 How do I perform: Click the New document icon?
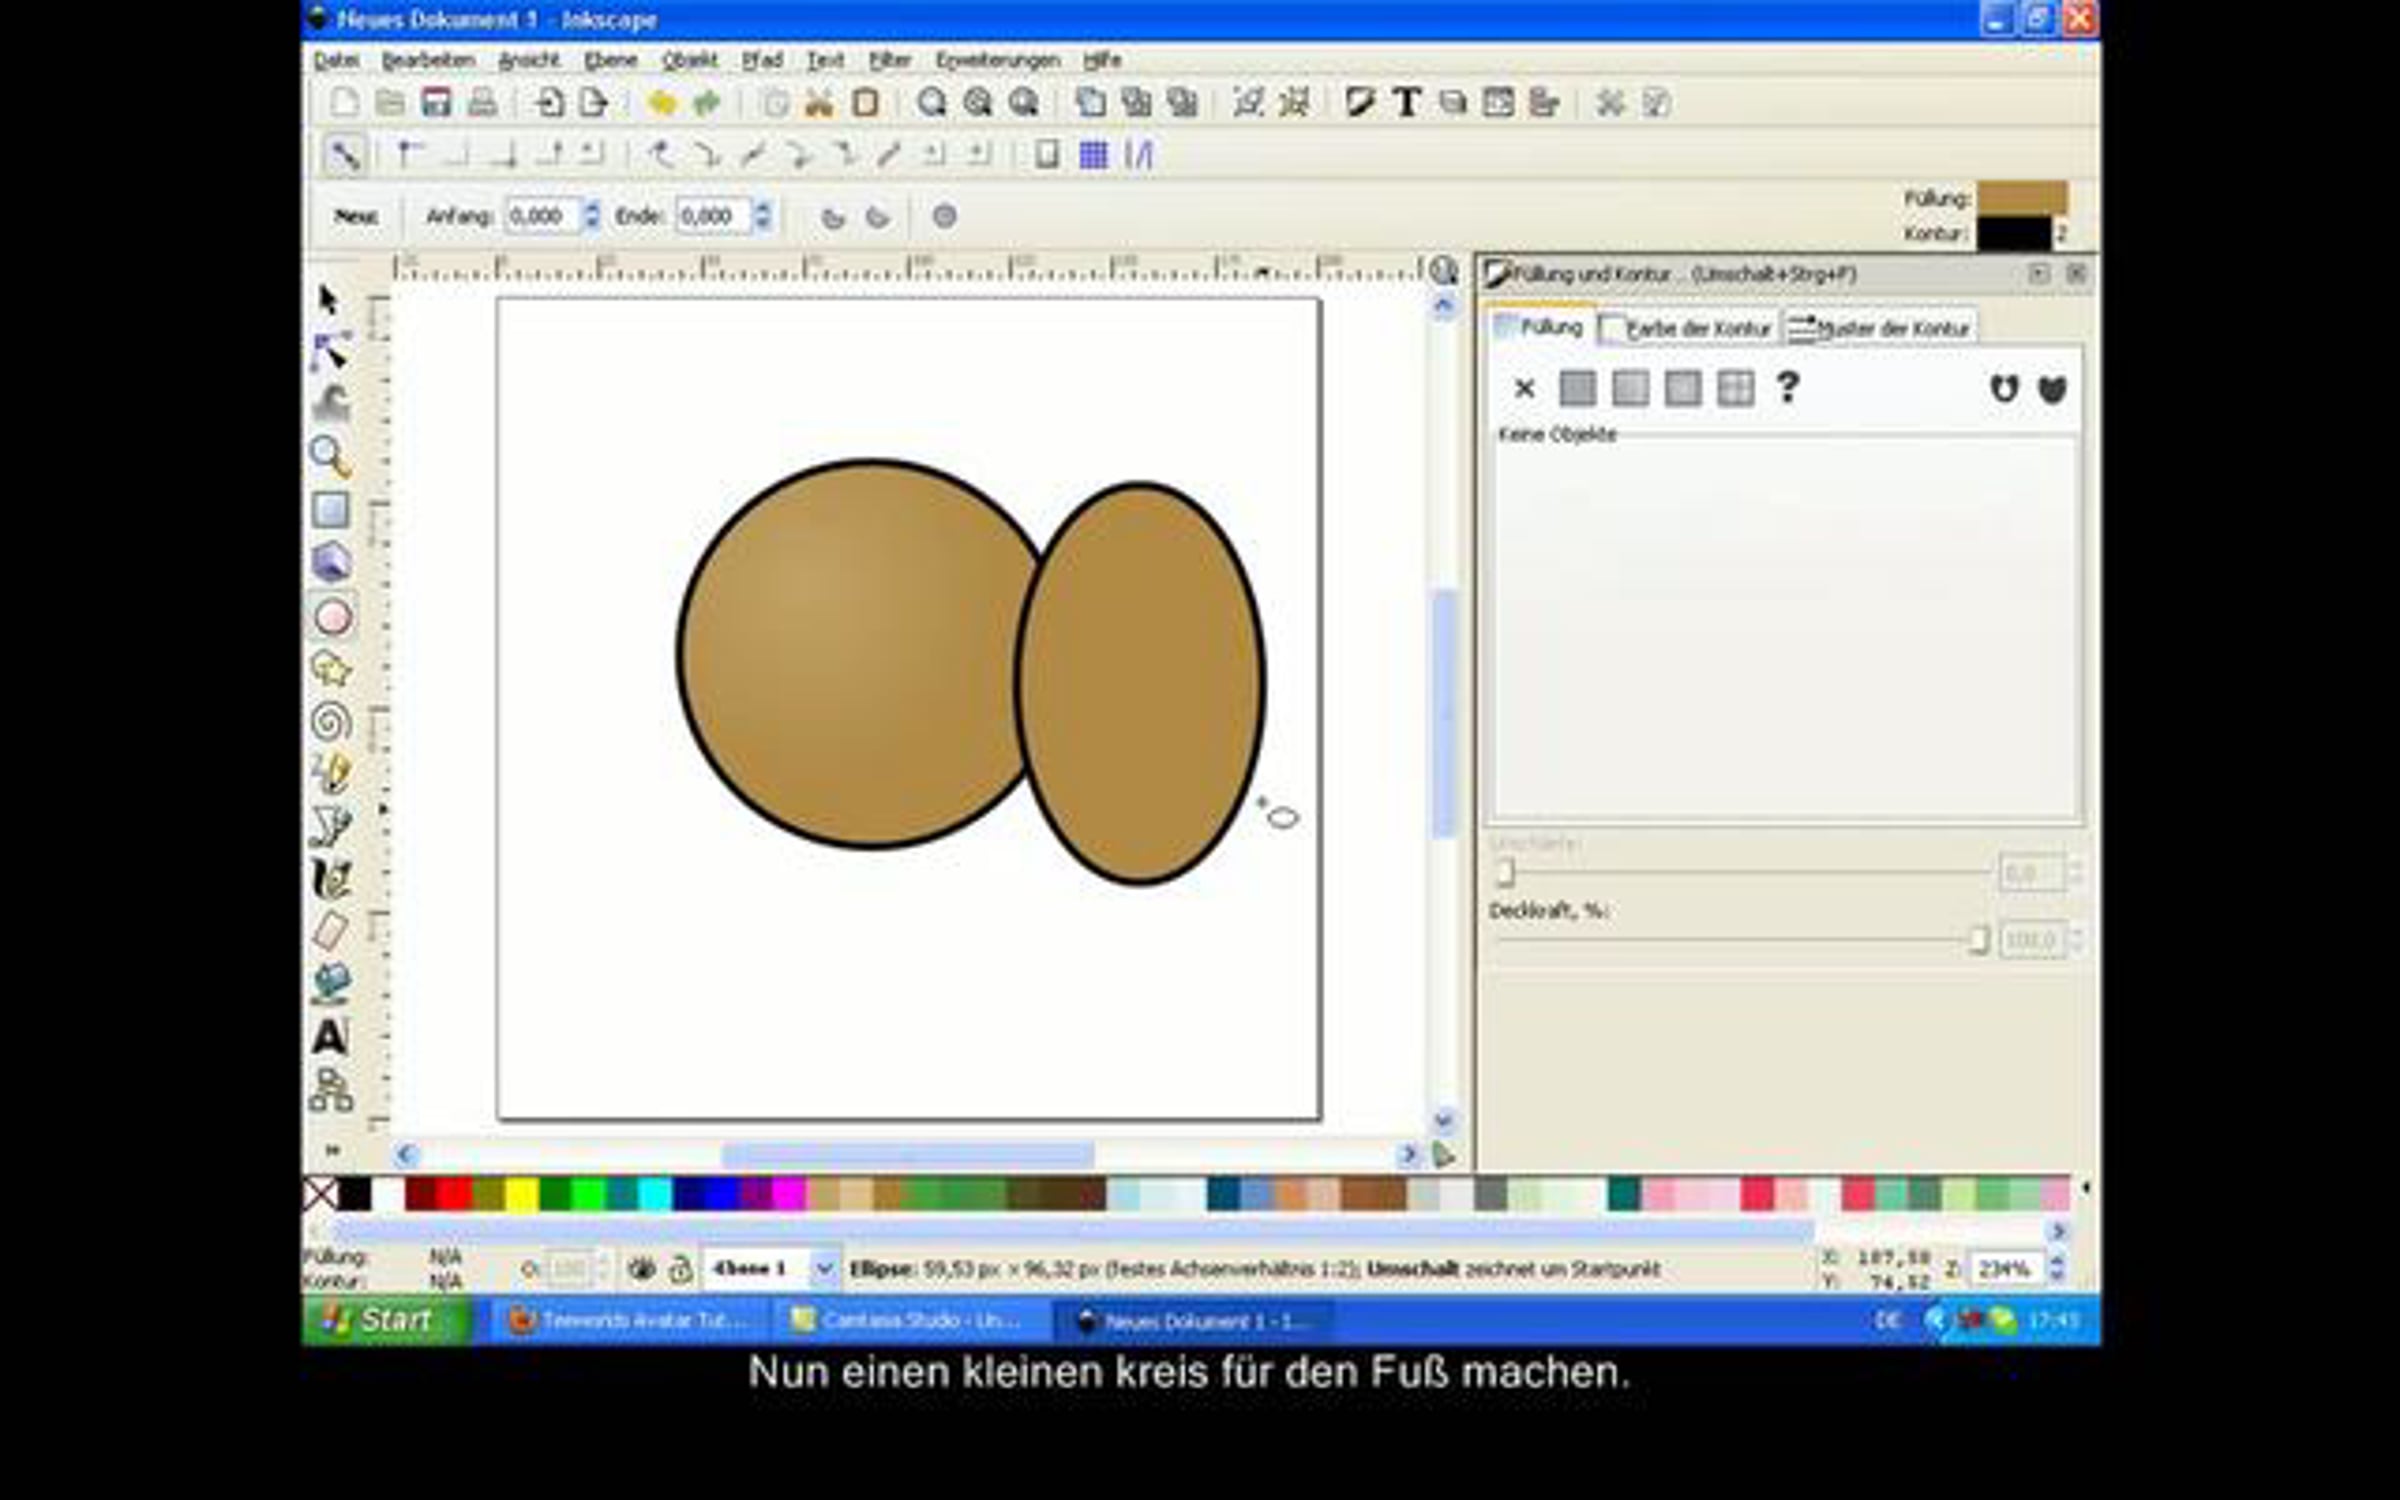[x=344, y=102]
